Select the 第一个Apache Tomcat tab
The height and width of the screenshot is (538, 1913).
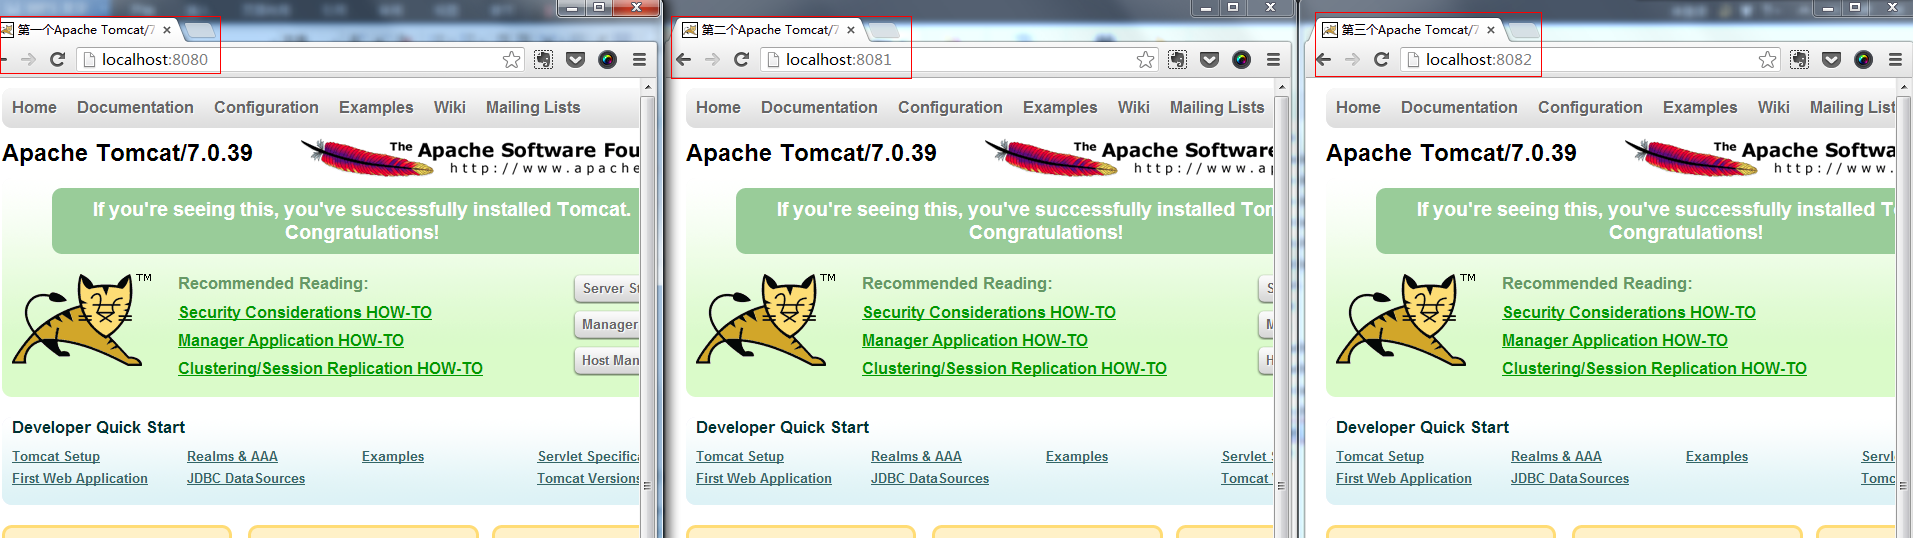point(87,30)
